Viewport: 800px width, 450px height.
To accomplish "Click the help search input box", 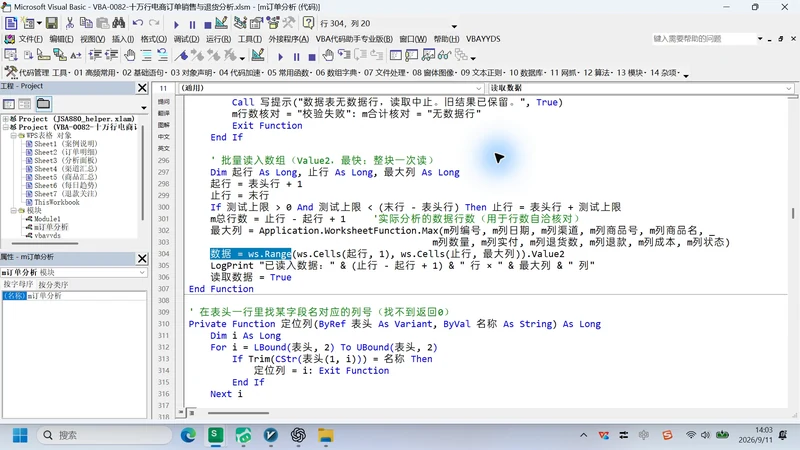I will (703, 39).
